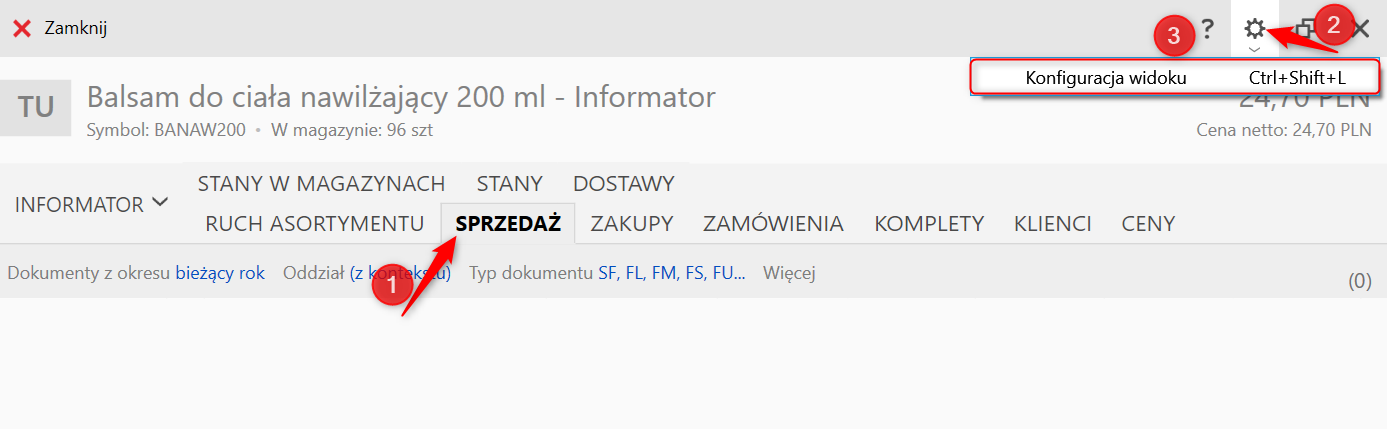1387x429 pixels.
Task: Switch to the Klienci tab
Action: pyautogui.click(x=1052, y=223)
